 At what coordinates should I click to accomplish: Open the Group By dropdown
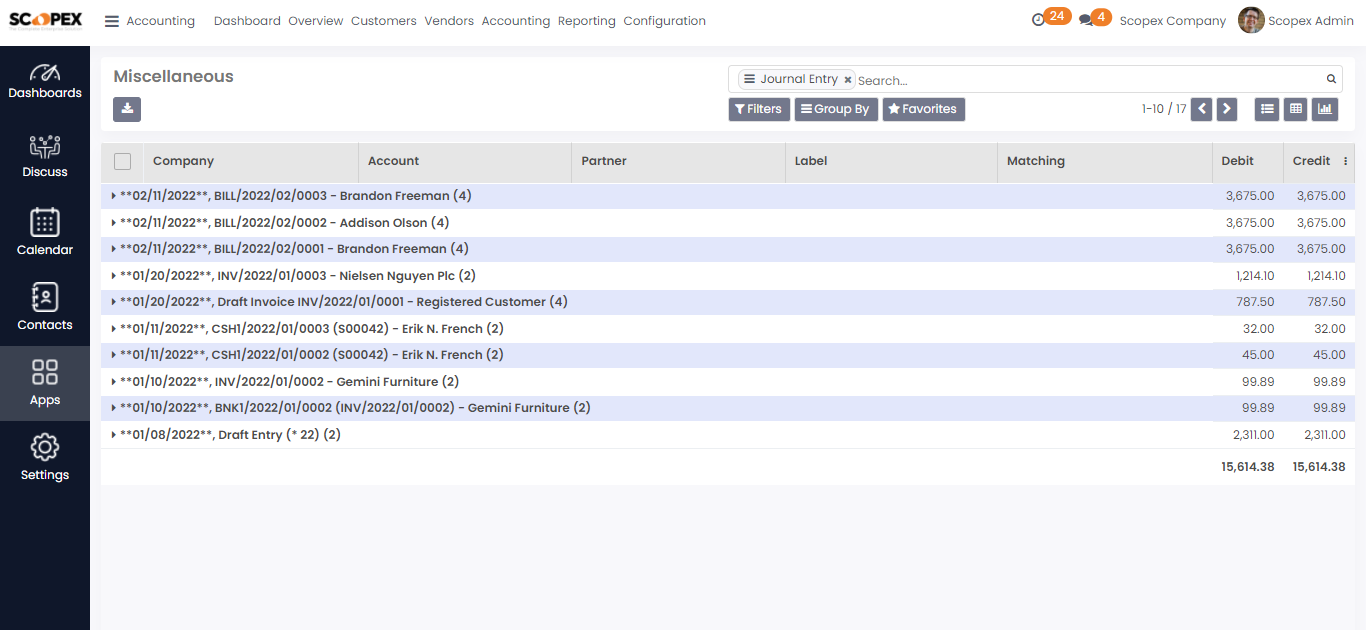[836, 109]
